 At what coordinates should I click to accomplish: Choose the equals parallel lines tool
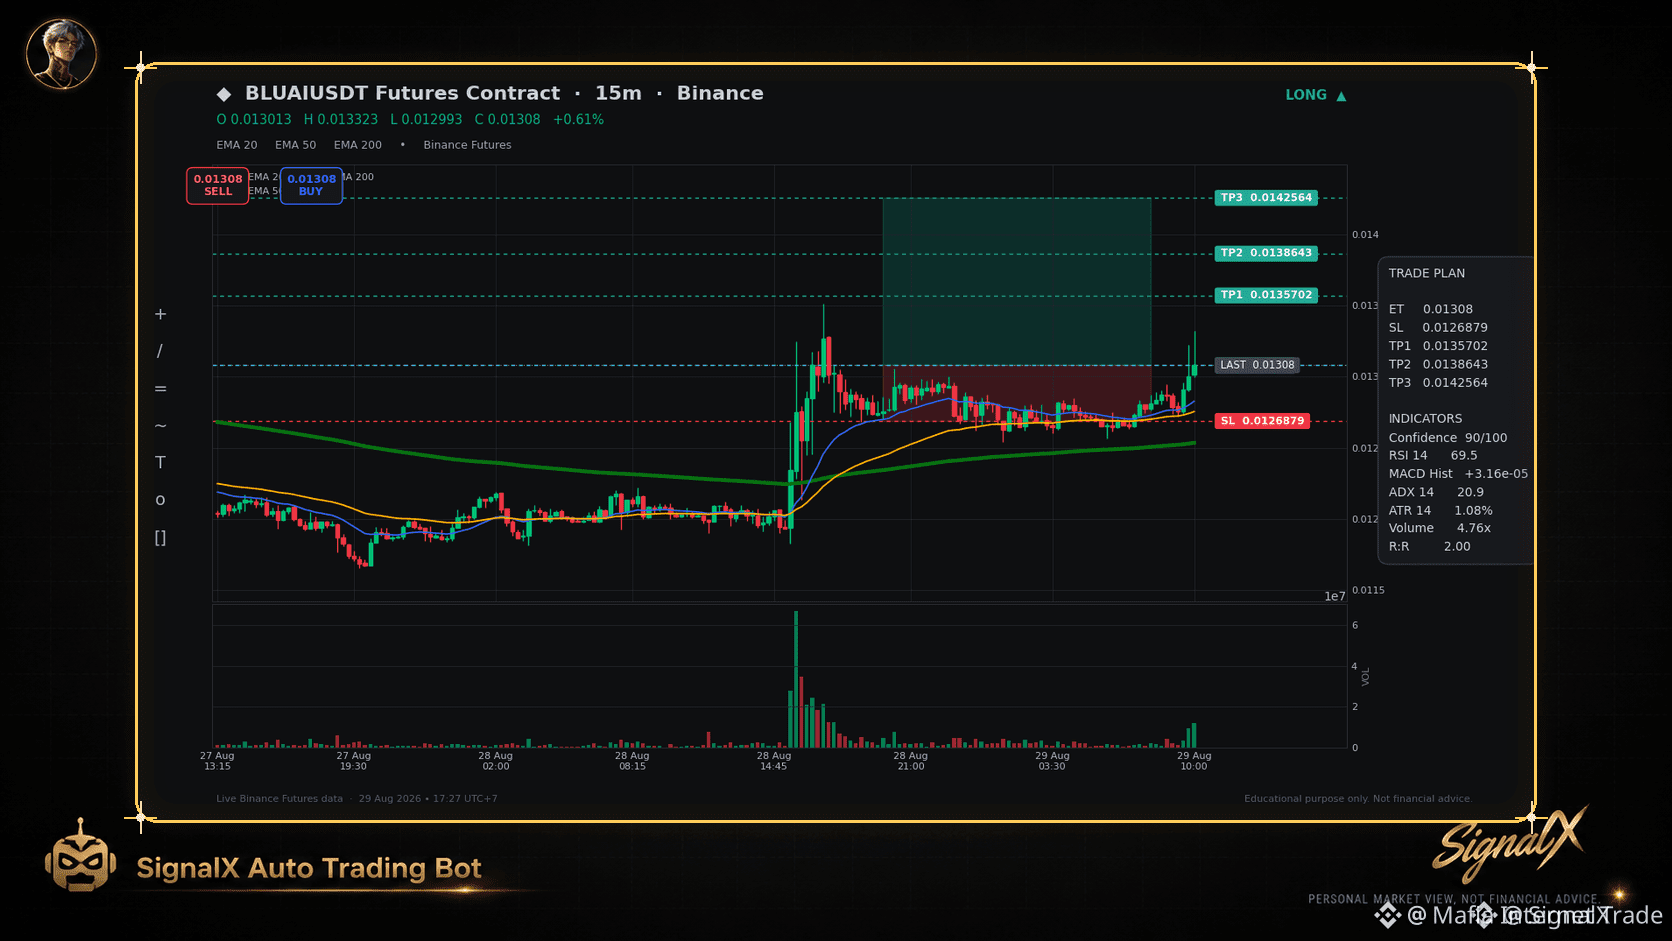coord(160,388)
